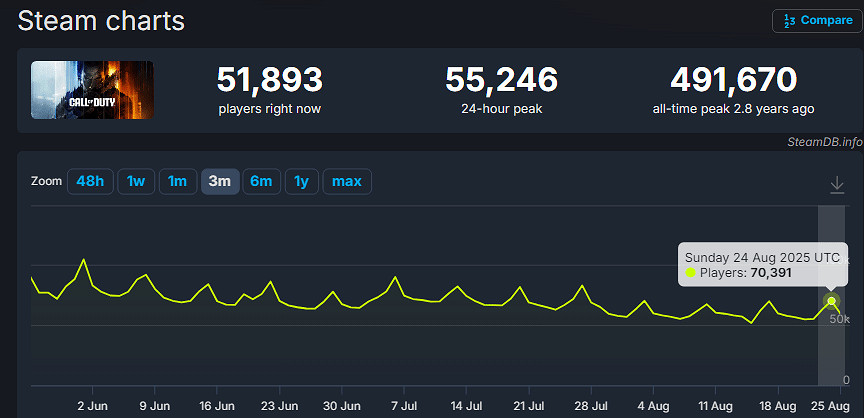The image size is (864, 418).
Task: Open the chart export download menu
Action: (x=837, y=185)
